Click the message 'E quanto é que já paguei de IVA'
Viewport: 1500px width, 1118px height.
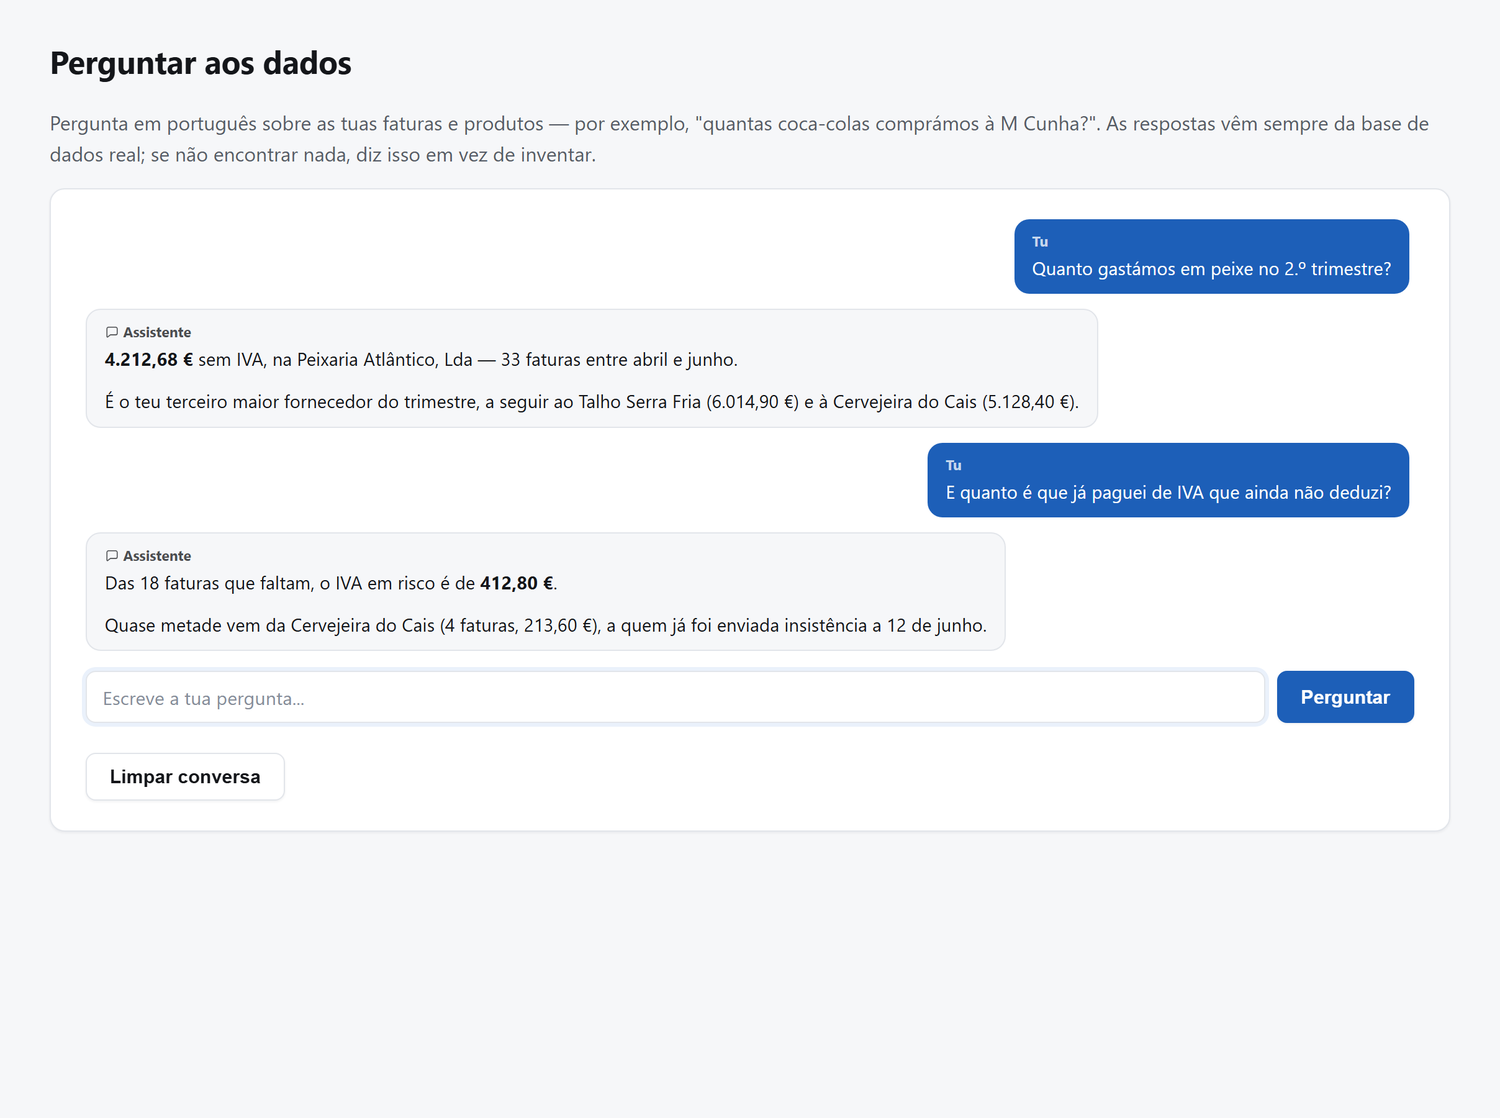[x=1168, y=493]
